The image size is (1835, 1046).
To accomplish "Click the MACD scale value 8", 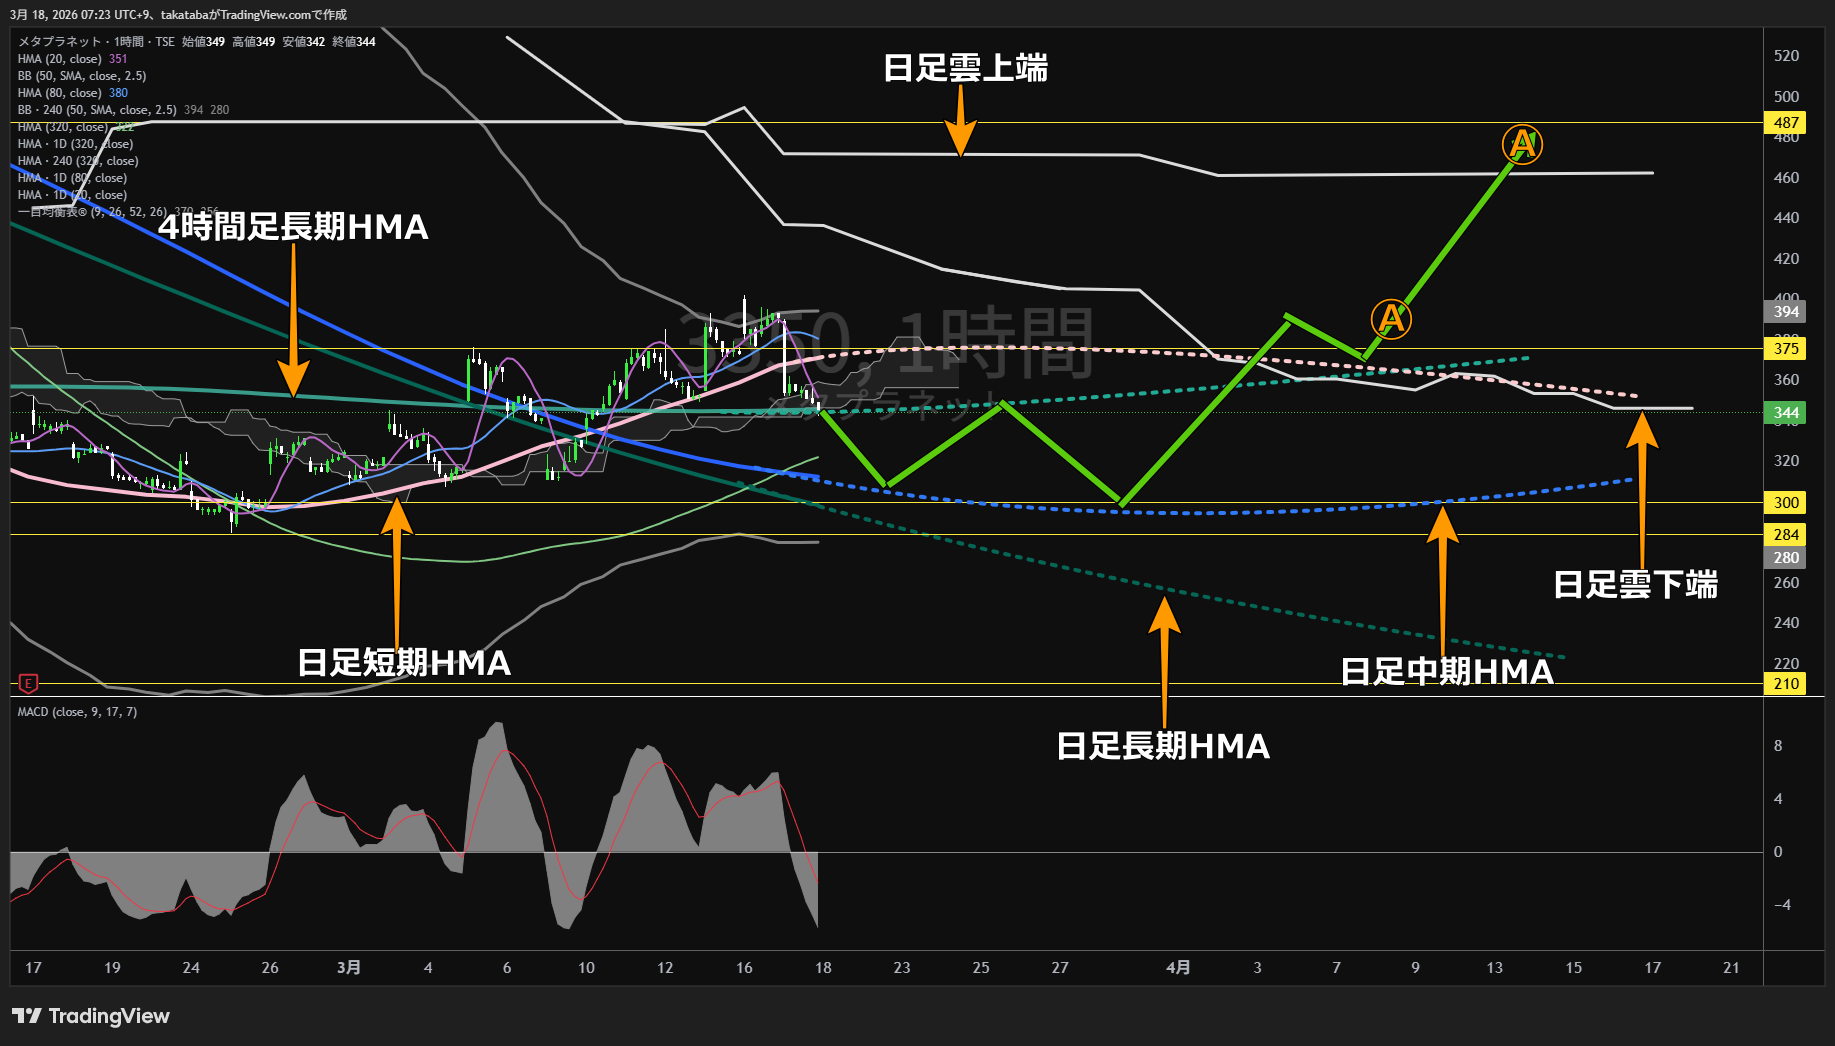I will (1778, 746).
